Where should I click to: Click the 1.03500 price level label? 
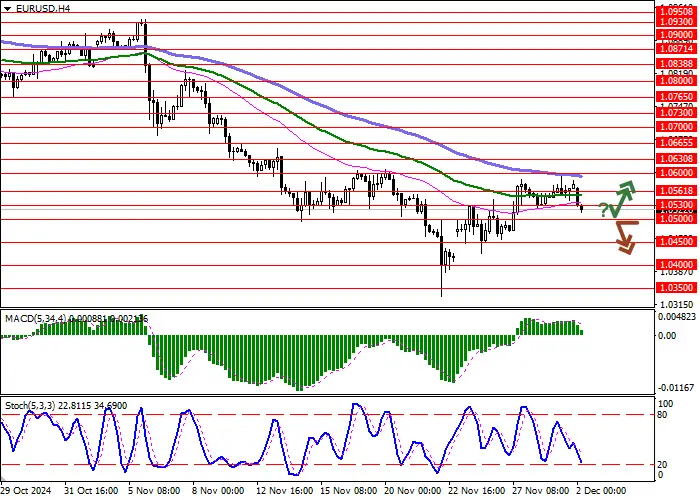[x=677, y=288]
